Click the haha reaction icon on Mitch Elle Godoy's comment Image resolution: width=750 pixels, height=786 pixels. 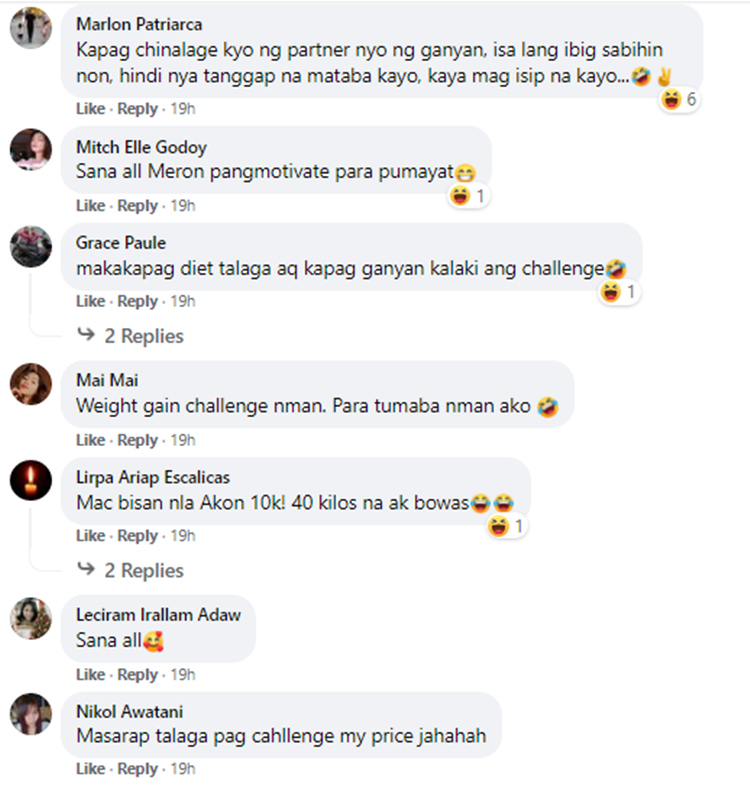[460, 195]
